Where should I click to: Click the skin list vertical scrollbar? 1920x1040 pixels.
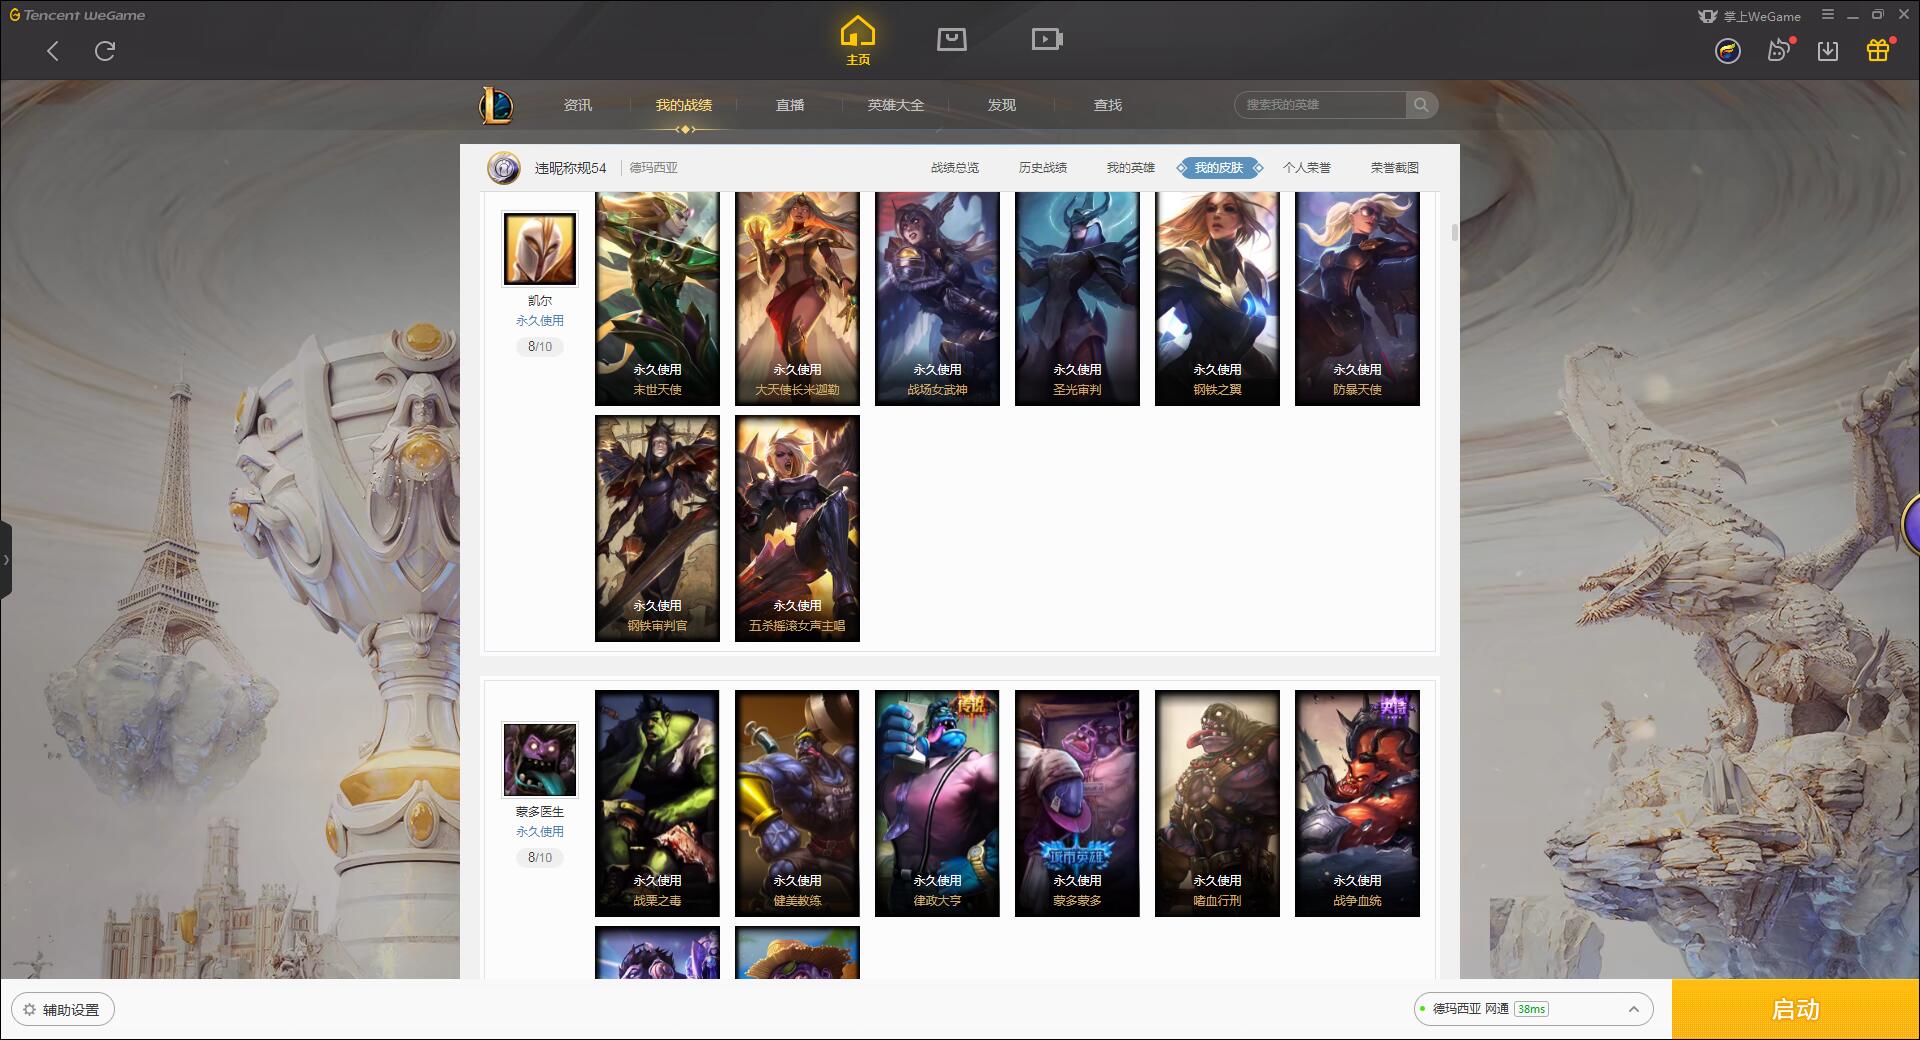pos(1454,232)
